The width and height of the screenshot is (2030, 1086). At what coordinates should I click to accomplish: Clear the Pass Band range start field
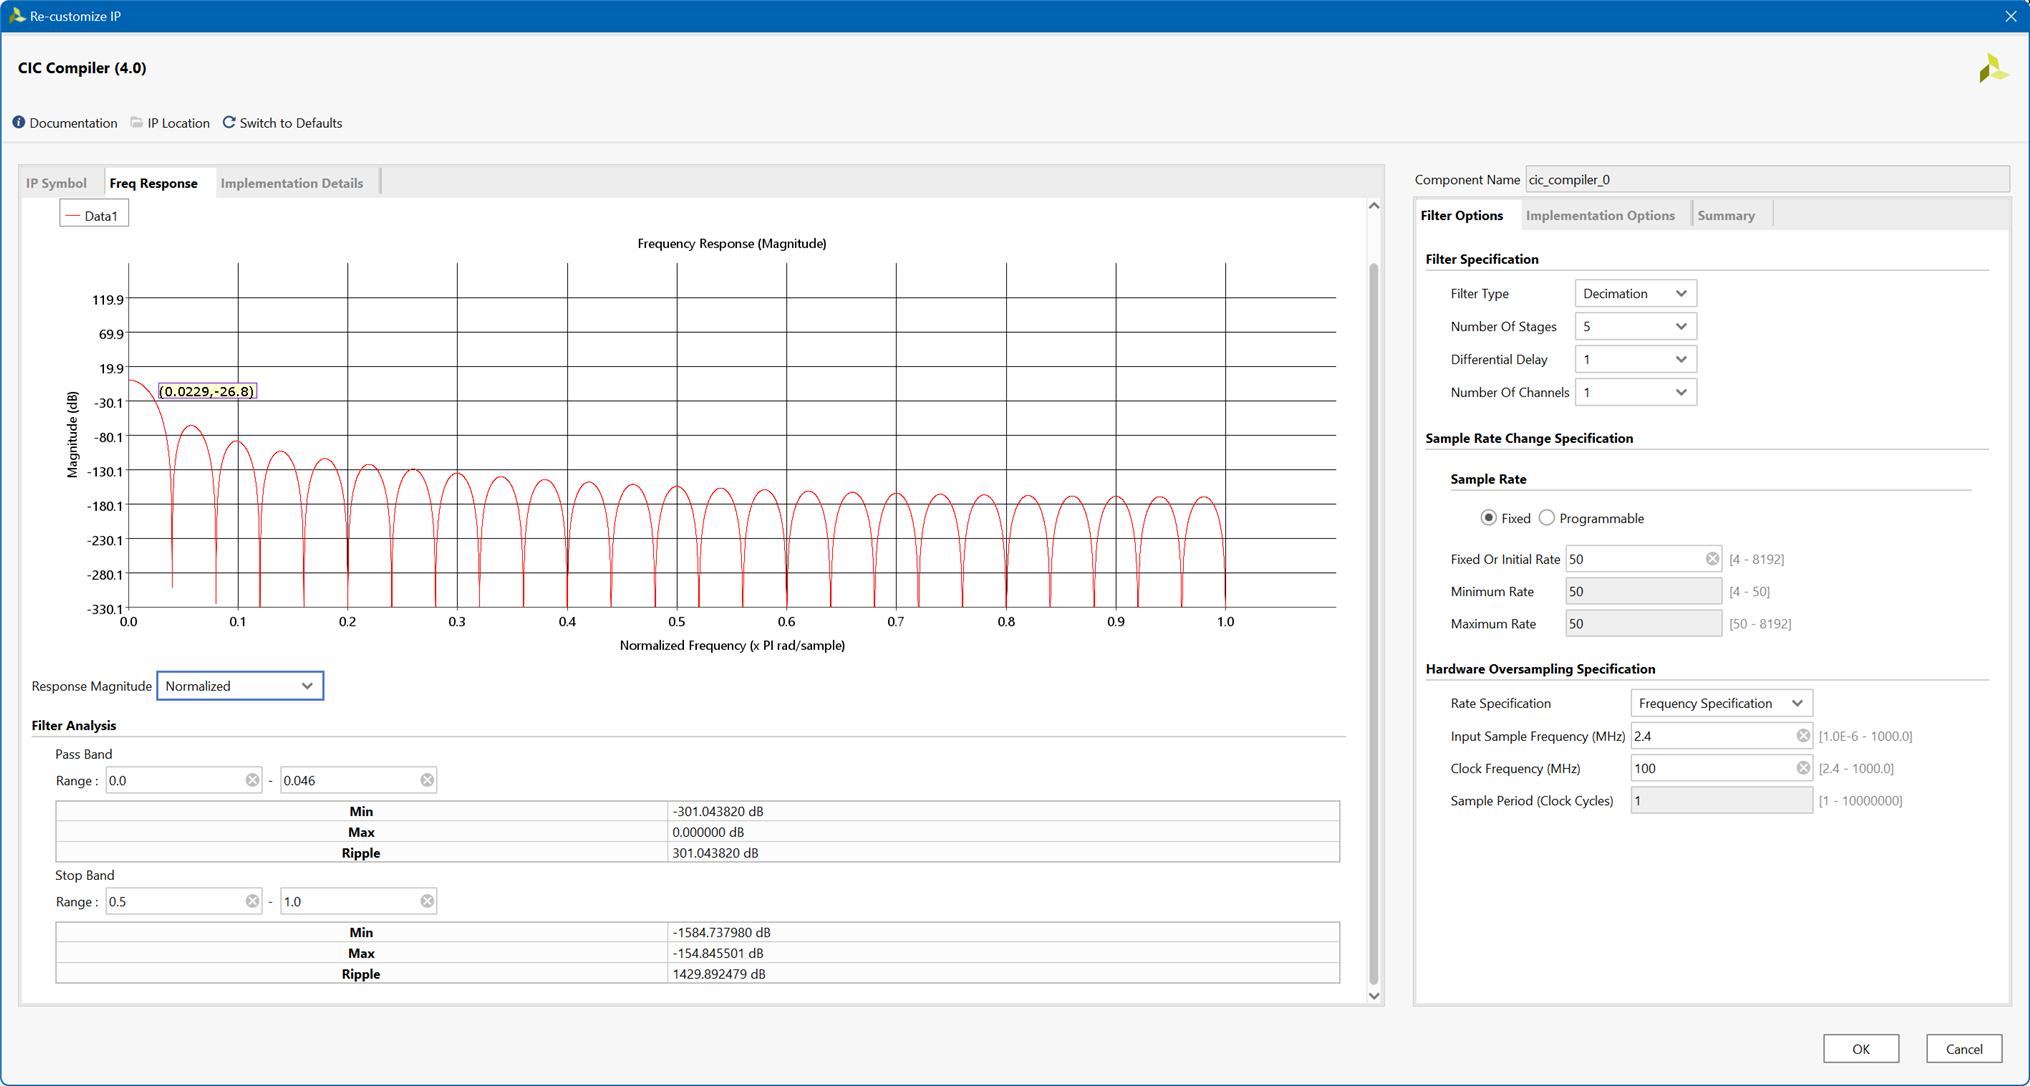point(252,780)
